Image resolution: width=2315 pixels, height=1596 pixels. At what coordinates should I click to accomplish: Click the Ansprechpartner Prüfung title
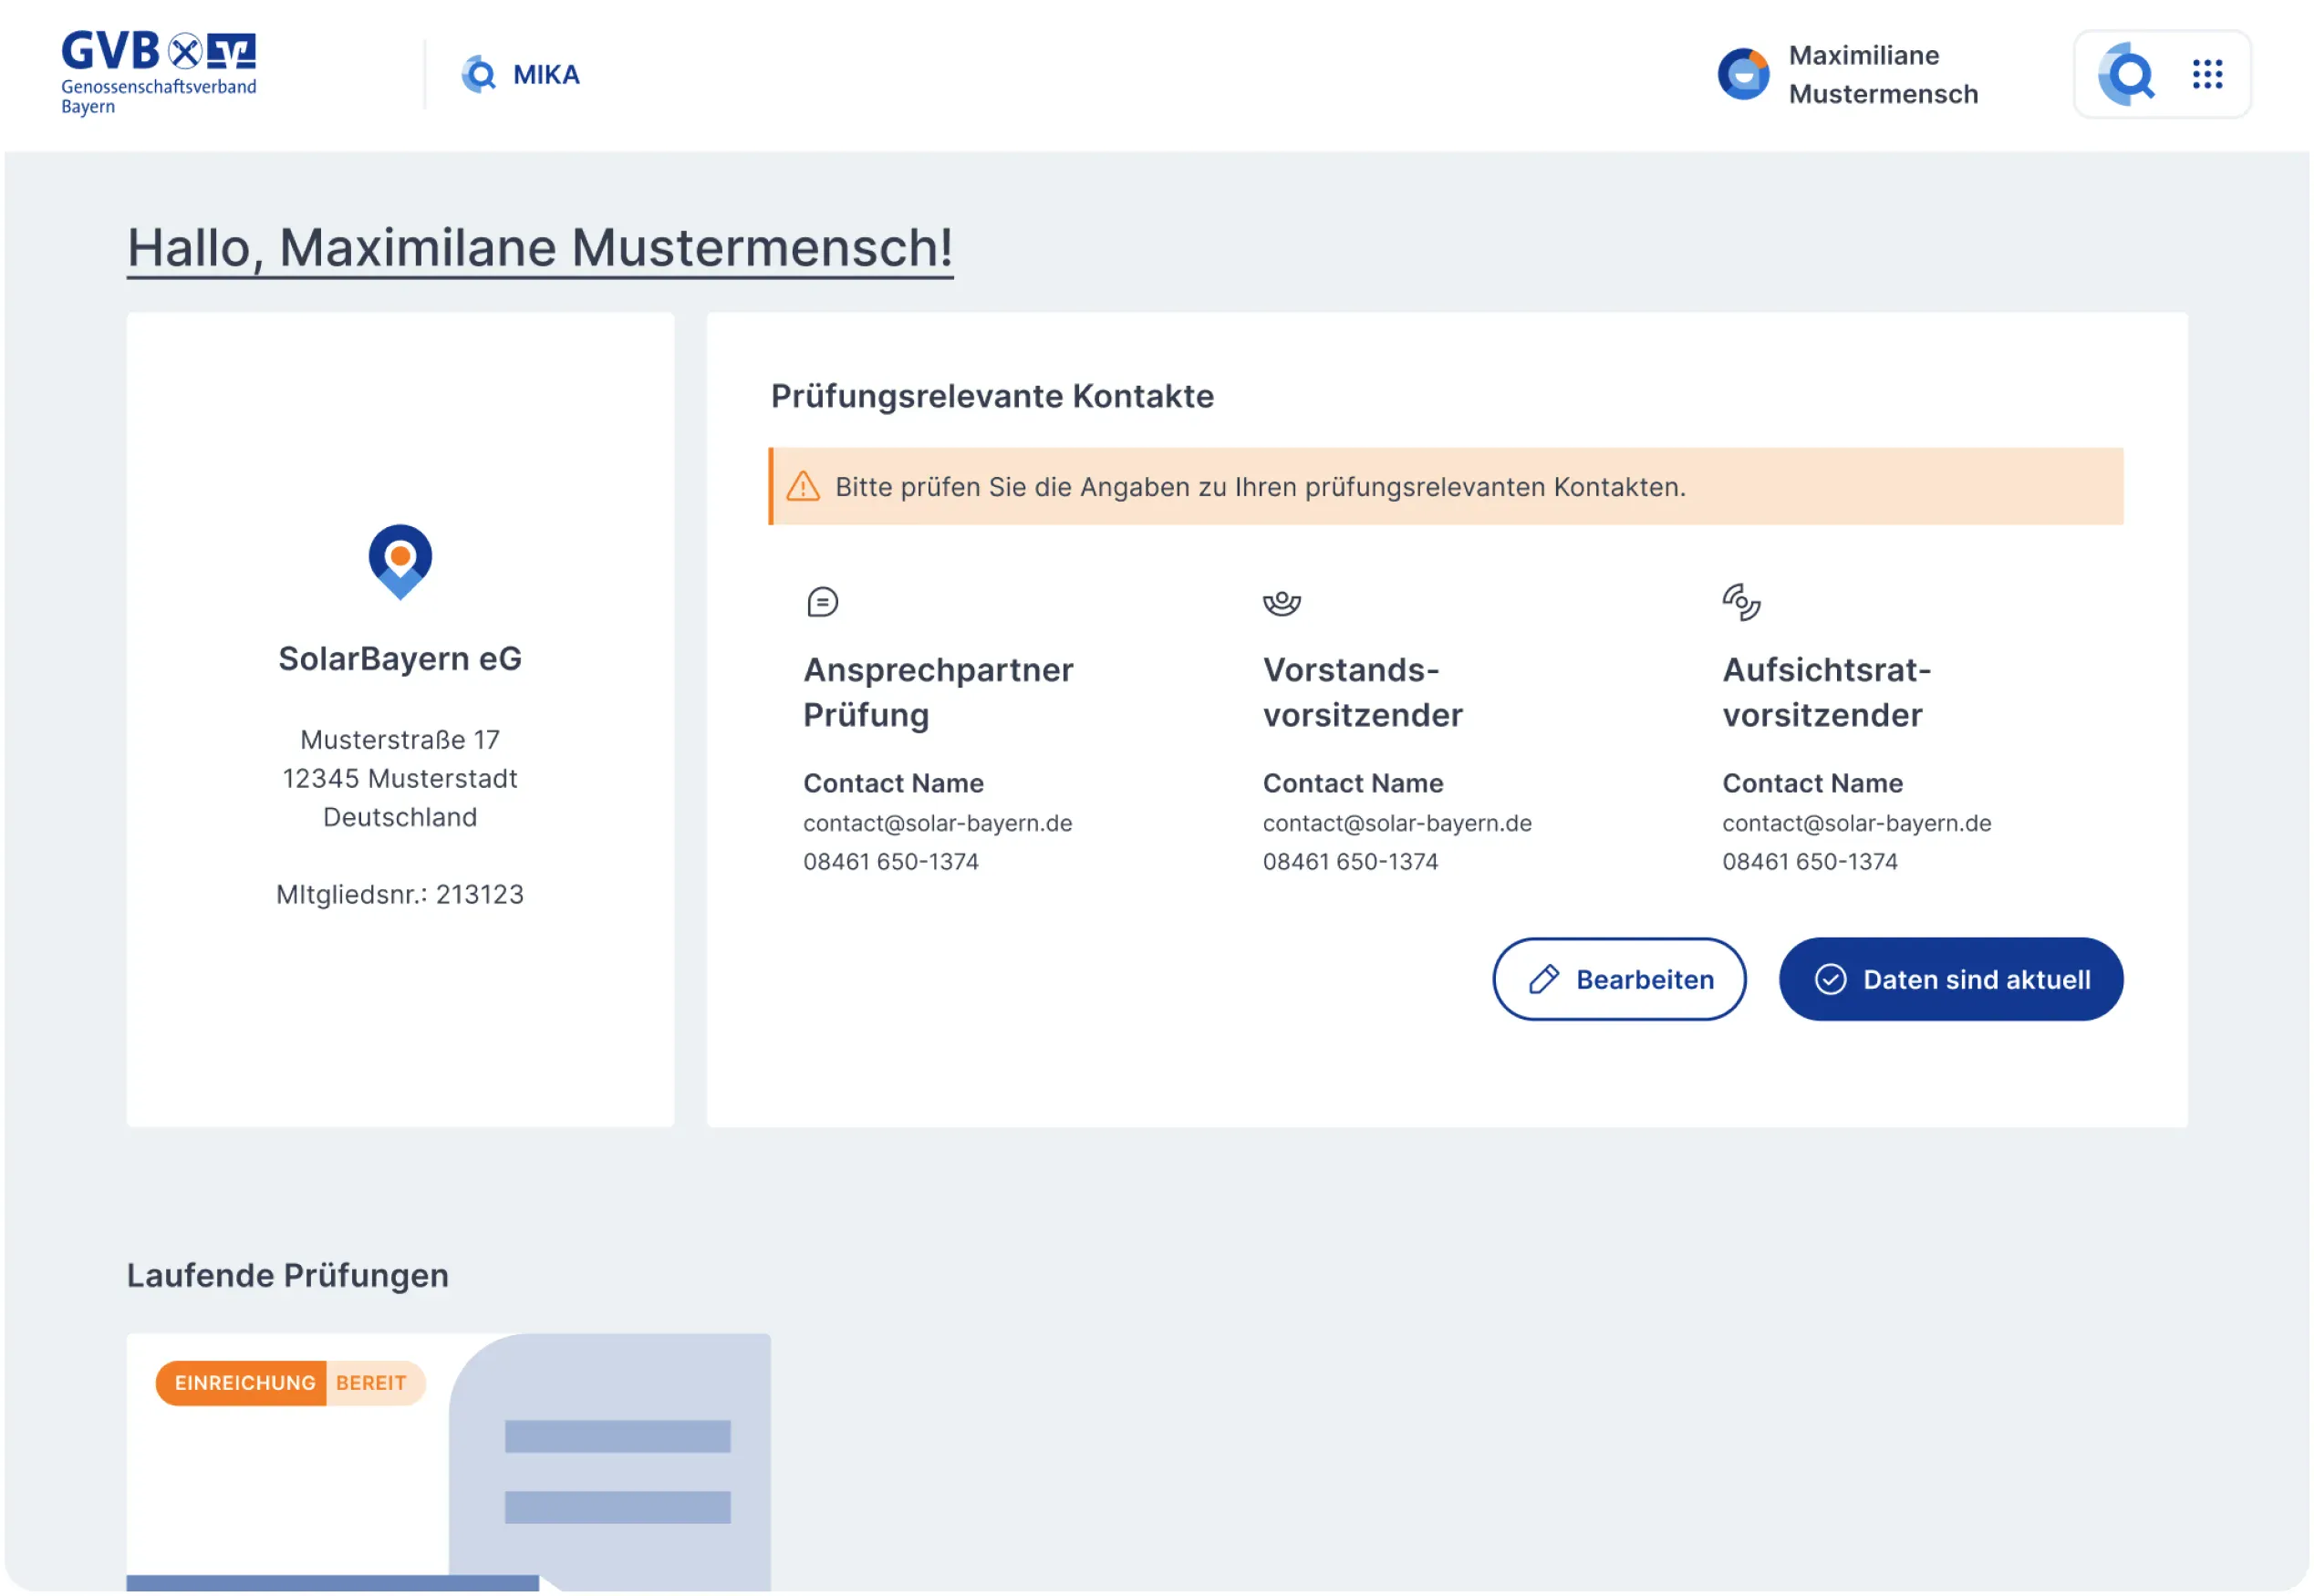(x=938, y=693)
